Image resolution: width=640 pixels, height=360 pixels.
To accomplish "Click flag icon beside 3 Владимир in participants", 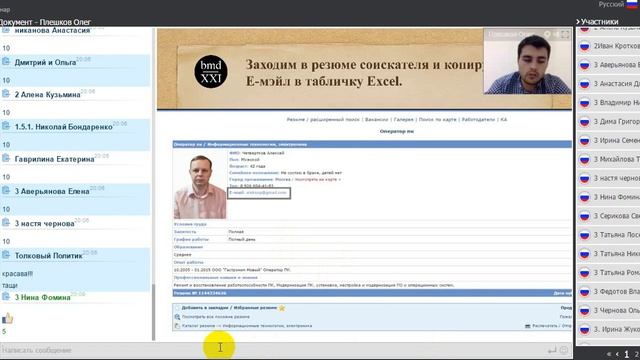I will (x=584, y=102).
